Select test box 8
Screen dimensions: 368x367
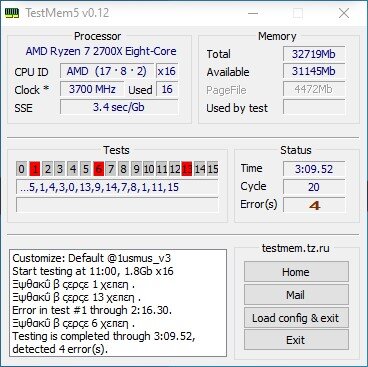tap(123, 169)
